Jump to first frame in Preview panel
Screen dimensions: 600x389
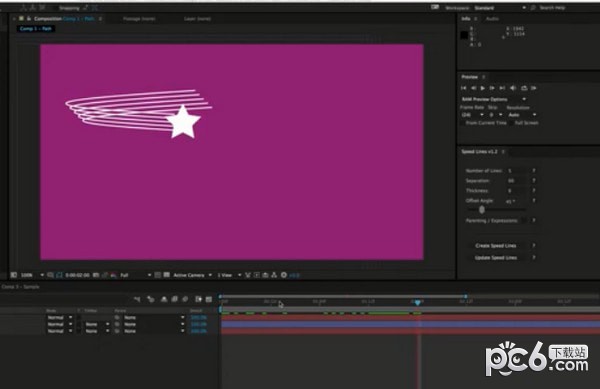pos(463,88)
